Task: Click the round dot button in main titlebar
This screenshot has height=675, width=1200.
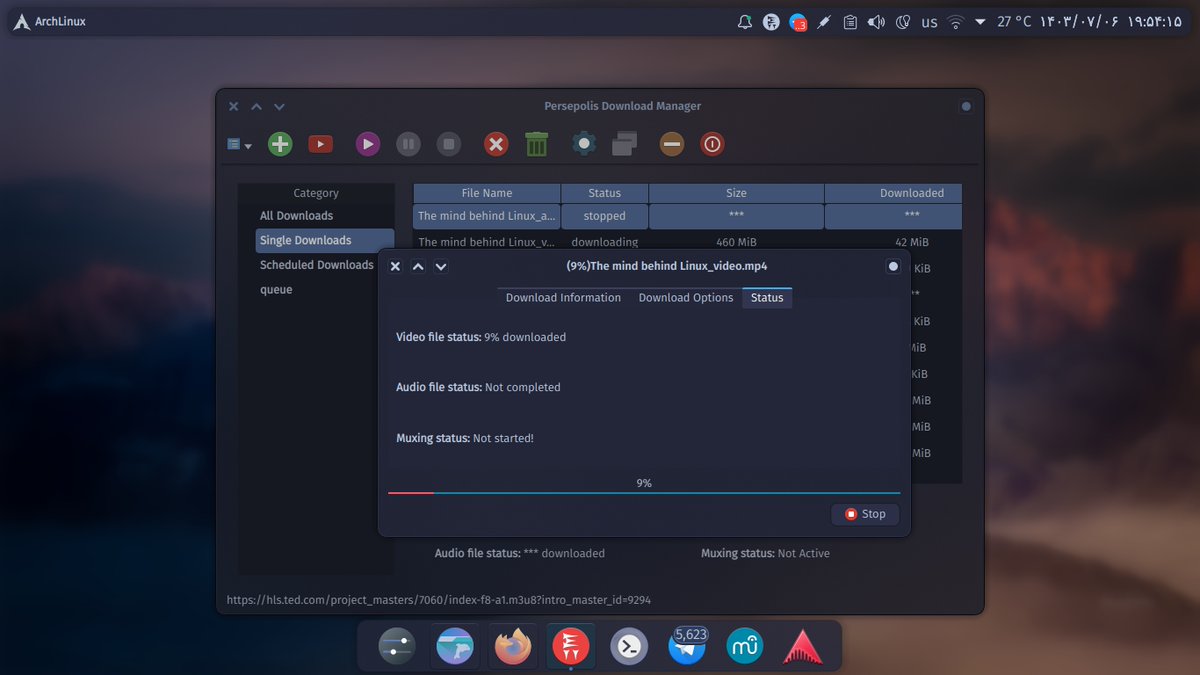Action: click(x=966, y=106)
